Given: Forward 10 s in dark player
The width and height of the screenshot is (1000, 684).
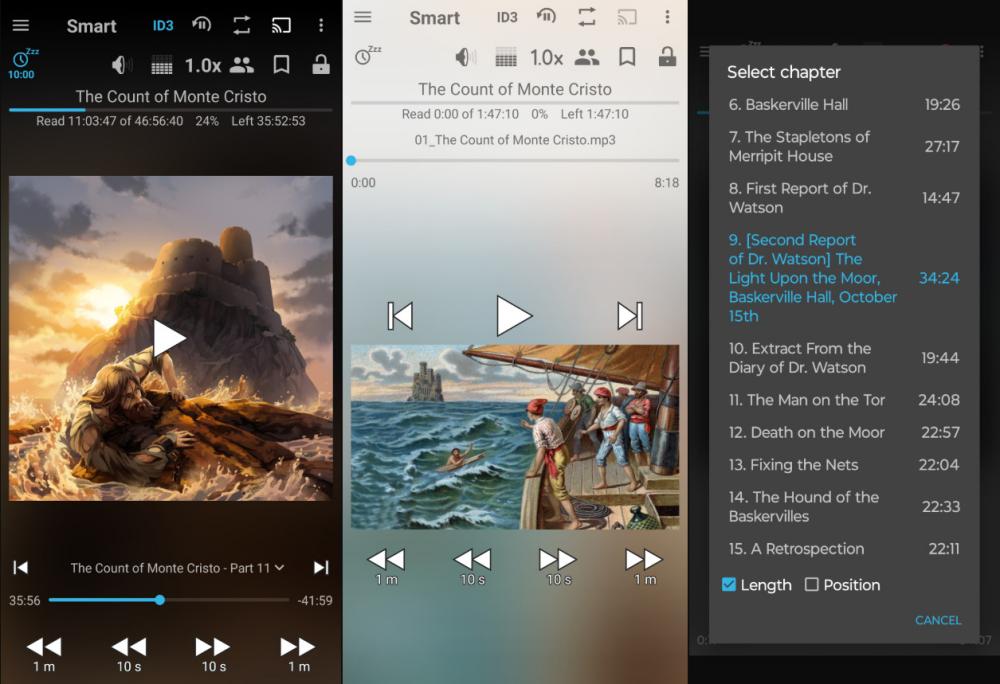Looking at the screenshot, I should pyautogui.click(x=214, y=655).
